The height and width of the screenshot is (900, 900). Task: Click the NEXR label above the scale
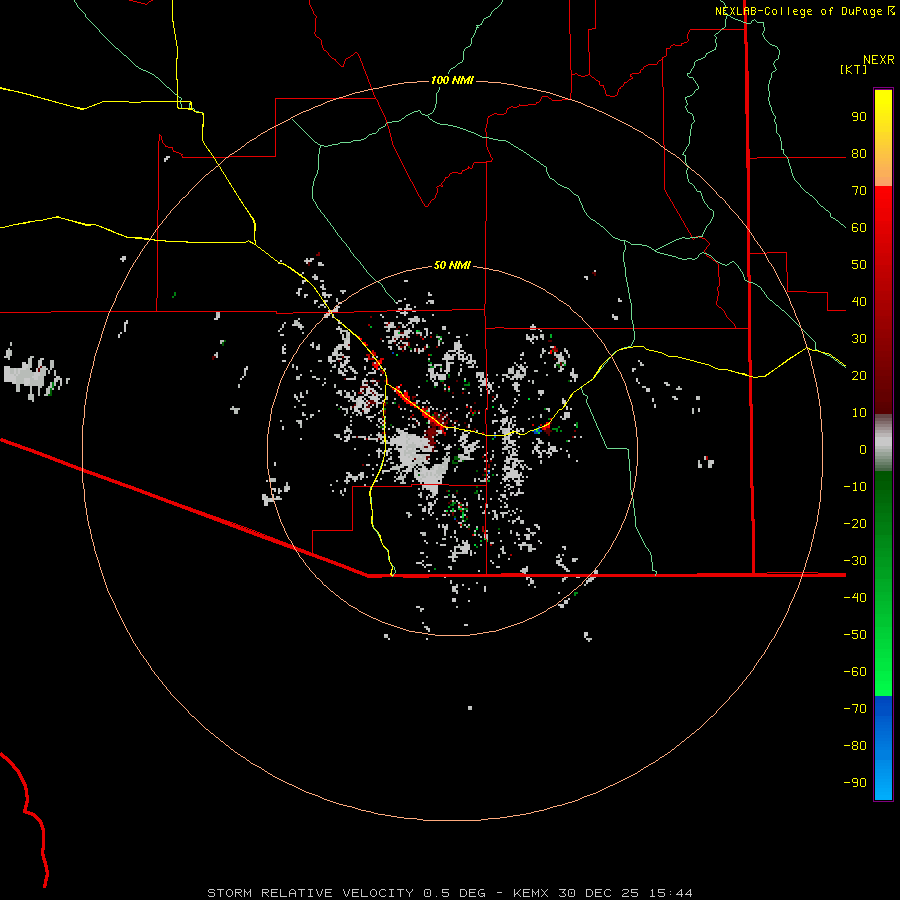click(x=878, y=60)
